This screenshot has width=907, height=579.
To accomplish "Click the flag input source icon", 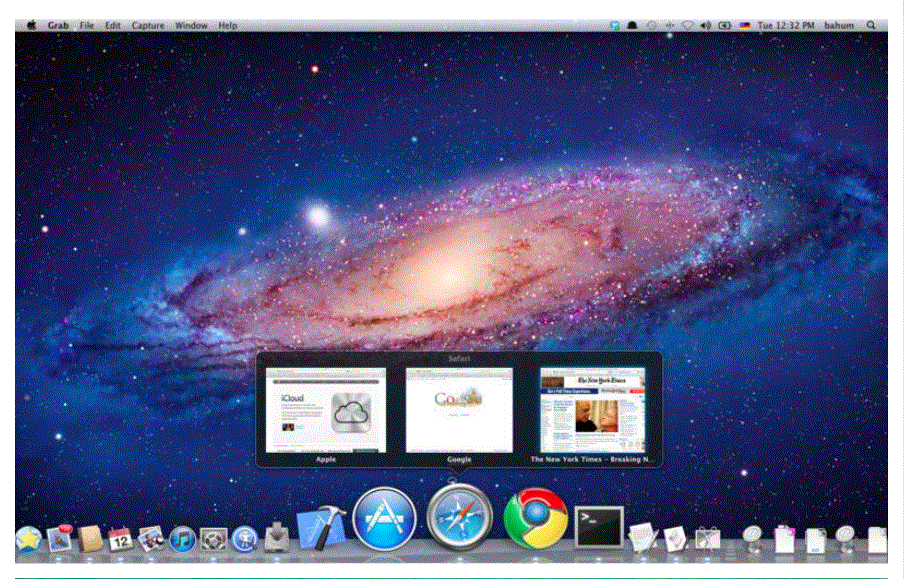I will [744, 25].
